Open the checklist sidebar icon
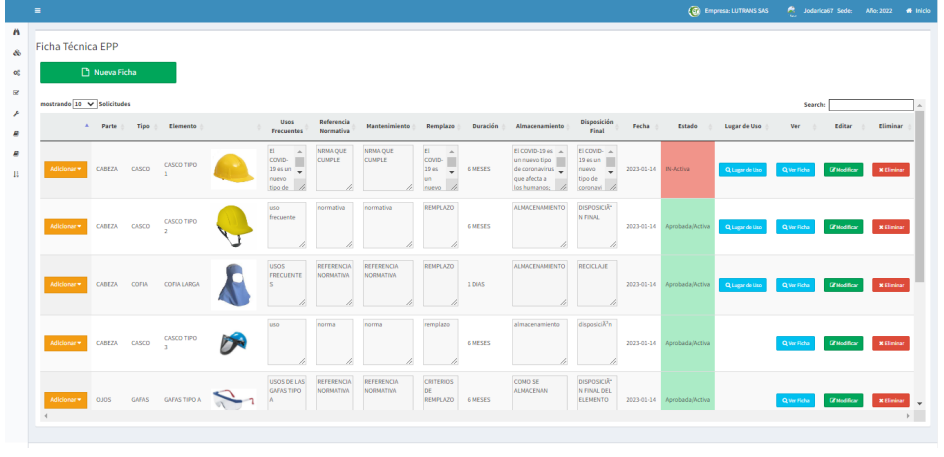This screenshot has width=944, height=457. click(x=16, y=93)
